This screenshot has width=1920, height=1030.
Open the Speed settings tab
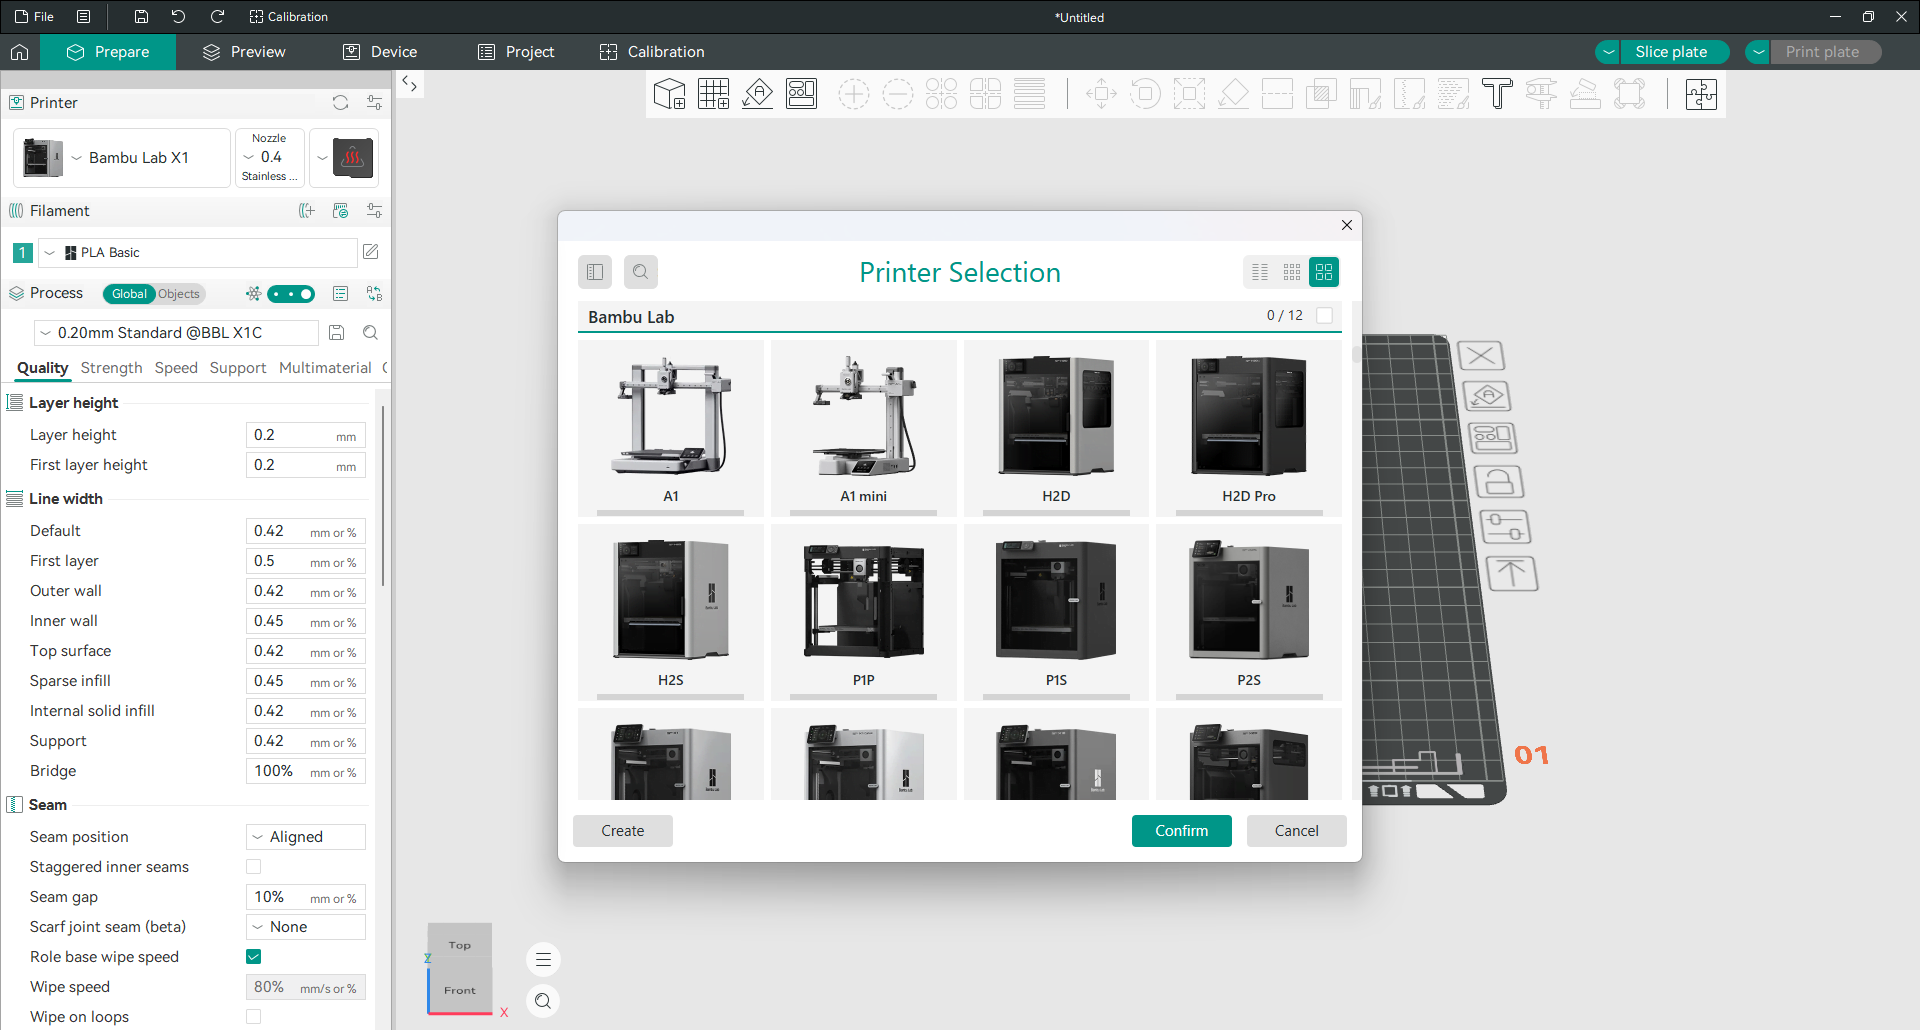click(176, 368)
